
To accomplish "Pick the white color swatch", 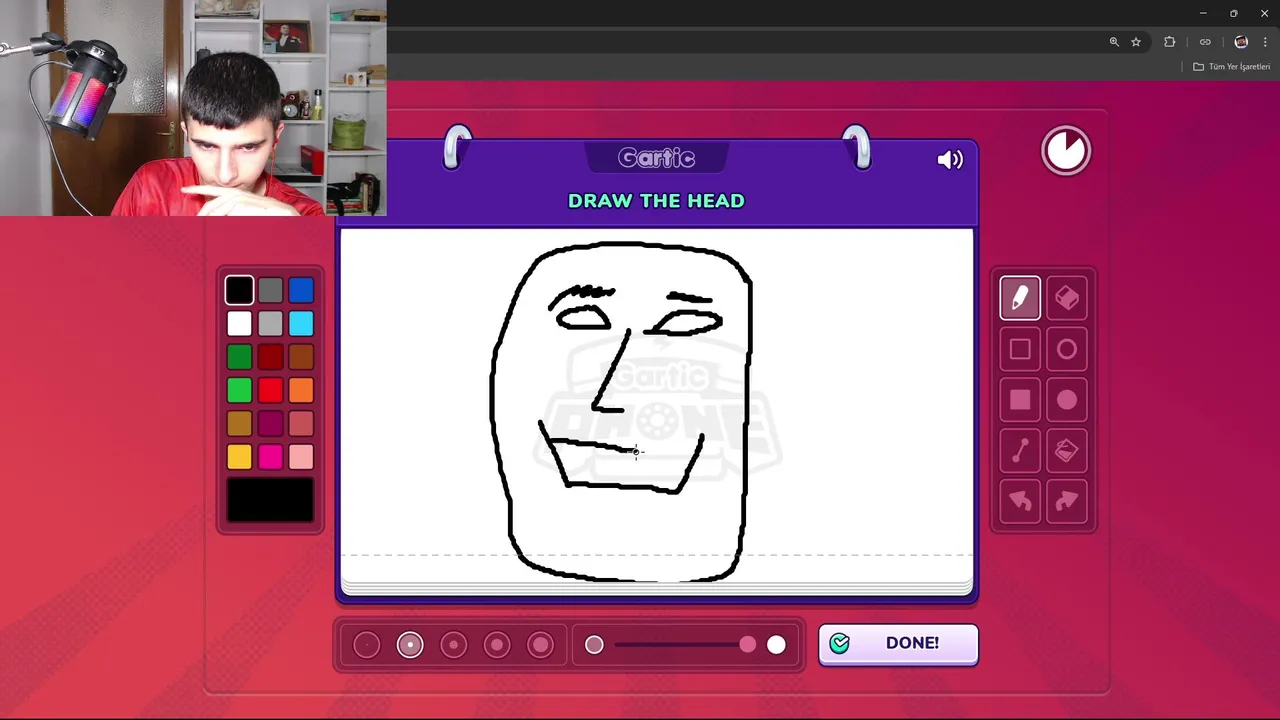I will point(239,324).
